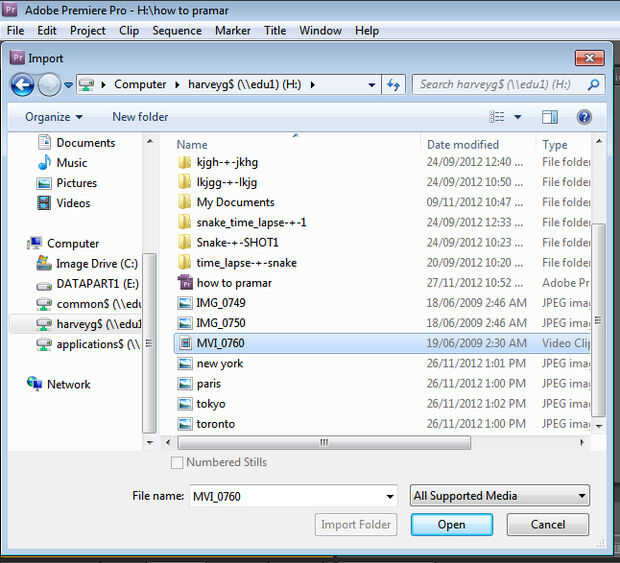
Task: Click the Cancel button
Action: 548,525
